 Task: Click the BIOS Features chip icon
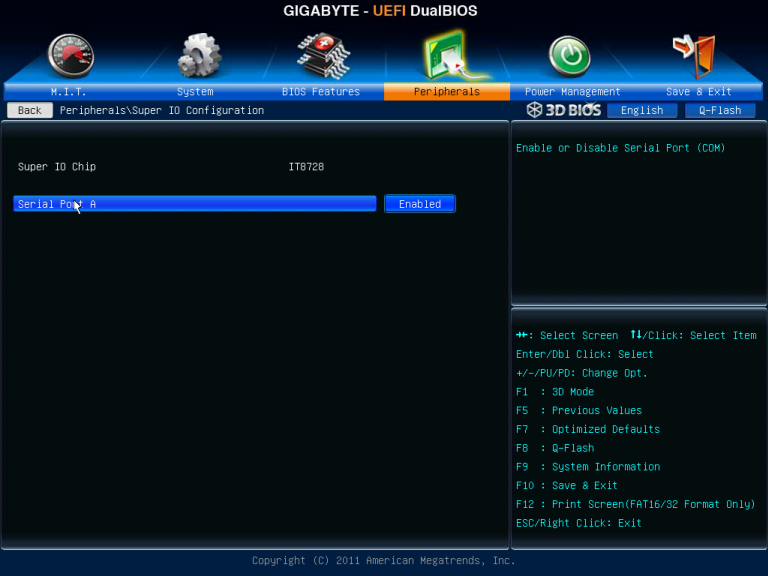tap(323, 55)
